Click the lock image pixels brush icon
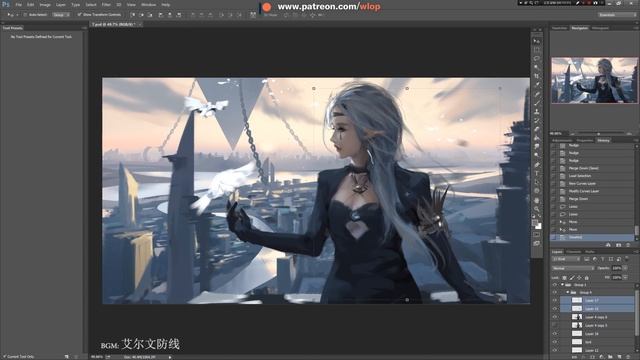Image resolution: width=640 pixels, height=360 pixels. click(572, 278)
